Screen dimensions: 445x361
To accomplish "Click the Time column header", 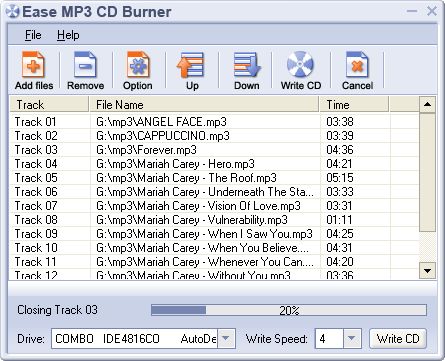I will pos(354,105).
